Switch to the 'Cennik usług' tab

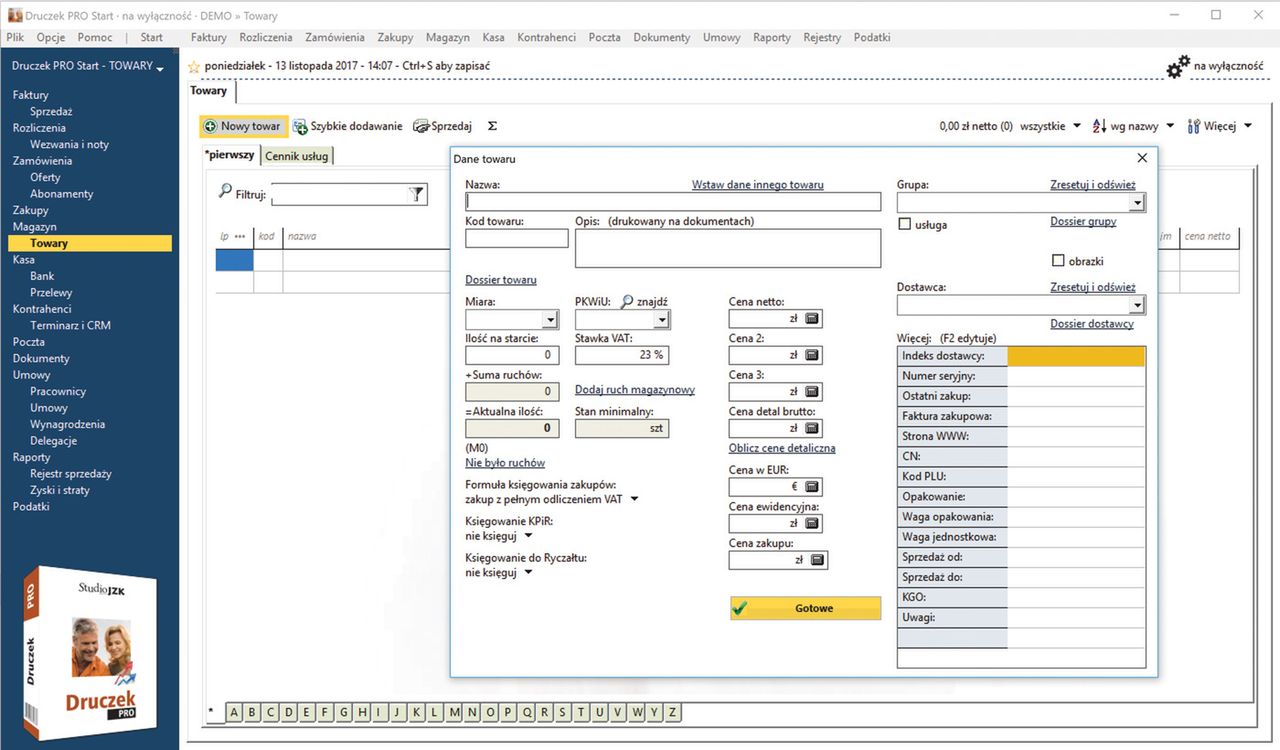click(297, 156)
